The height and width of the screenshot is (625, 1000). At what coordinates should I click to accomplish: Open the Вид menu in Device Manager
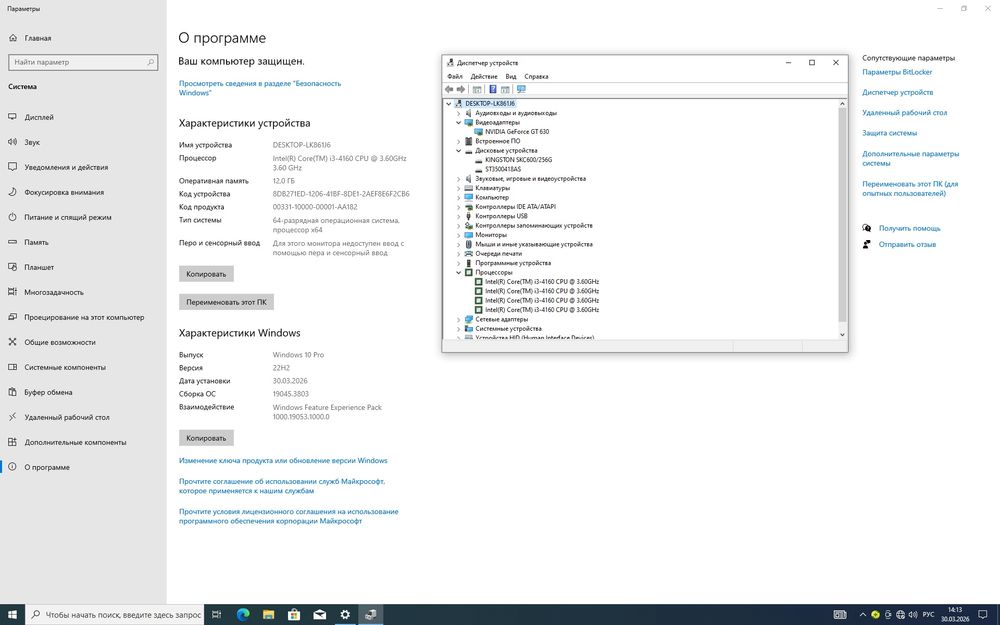click(511, 77)
